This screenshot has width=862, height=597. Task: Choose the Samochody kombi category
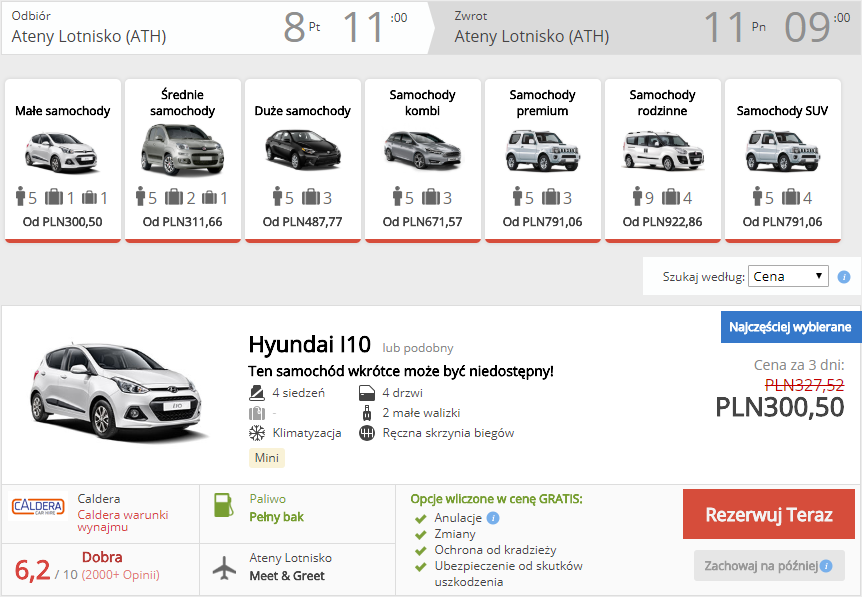(x=423, y=160)
